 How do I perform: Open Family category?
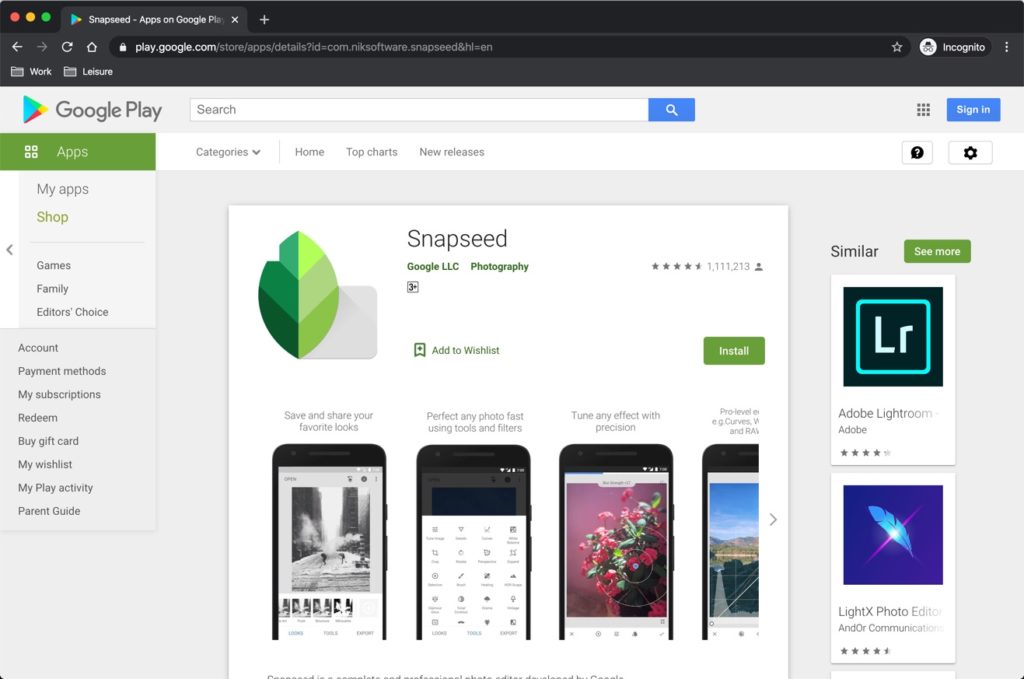pos(52,289)
